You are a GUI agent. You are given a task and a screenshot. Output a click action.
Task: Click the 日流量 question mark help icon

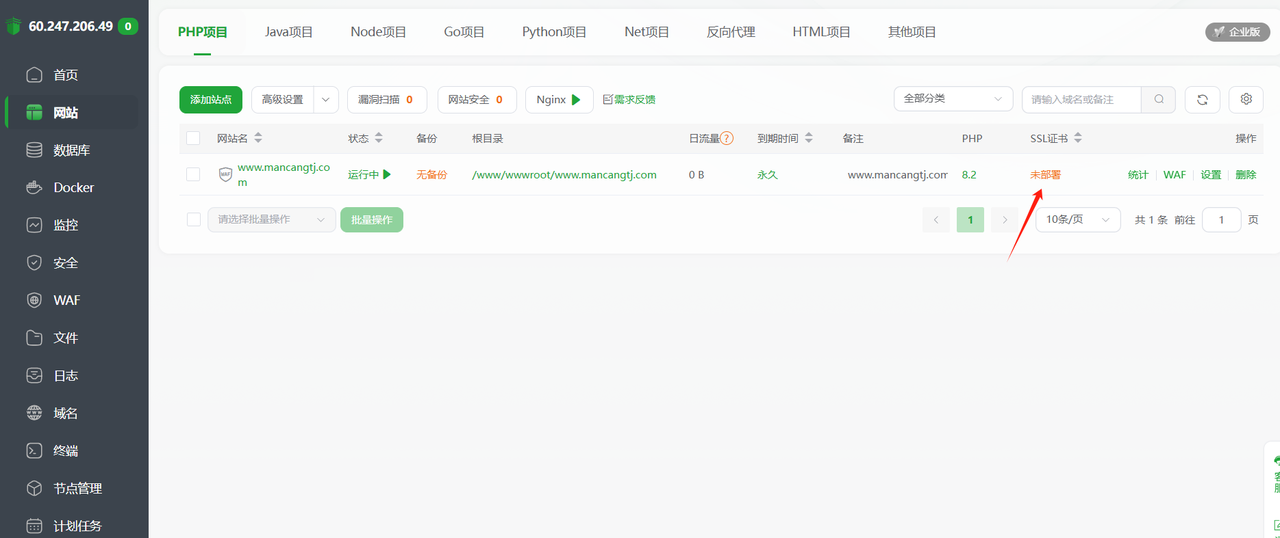click(727, 138)
